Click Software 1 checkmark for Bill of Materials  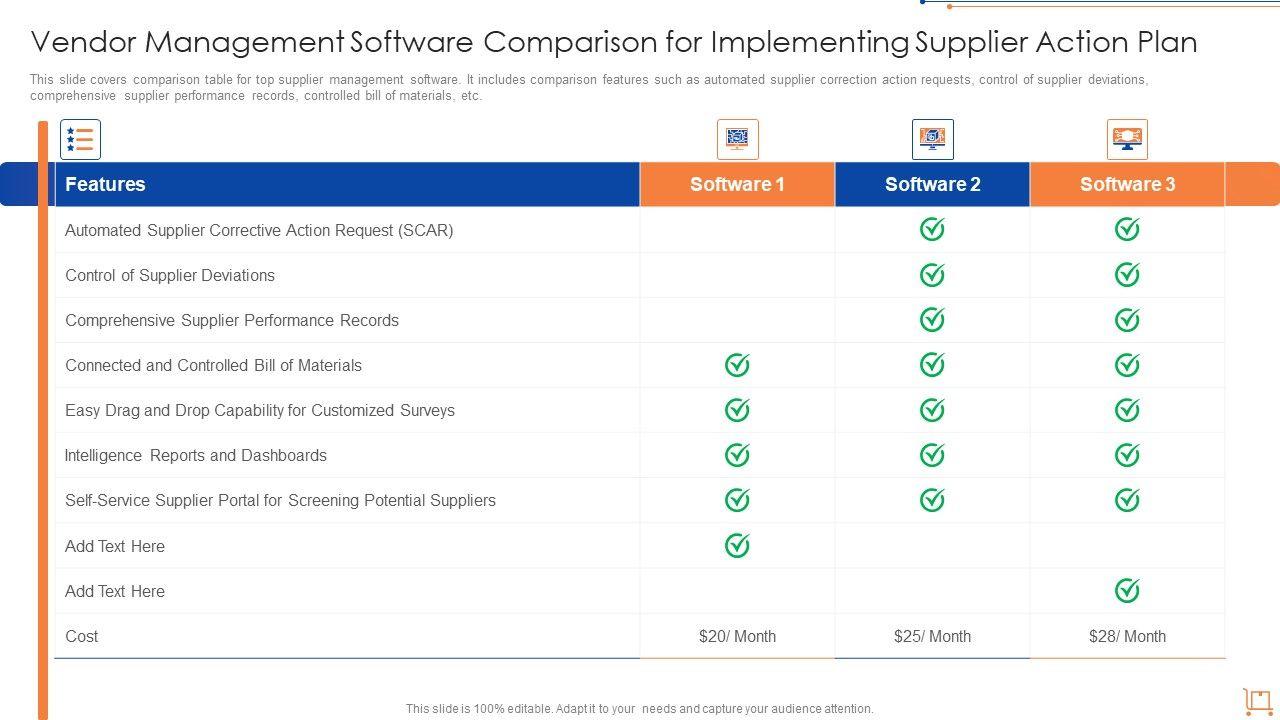point(737,365)
